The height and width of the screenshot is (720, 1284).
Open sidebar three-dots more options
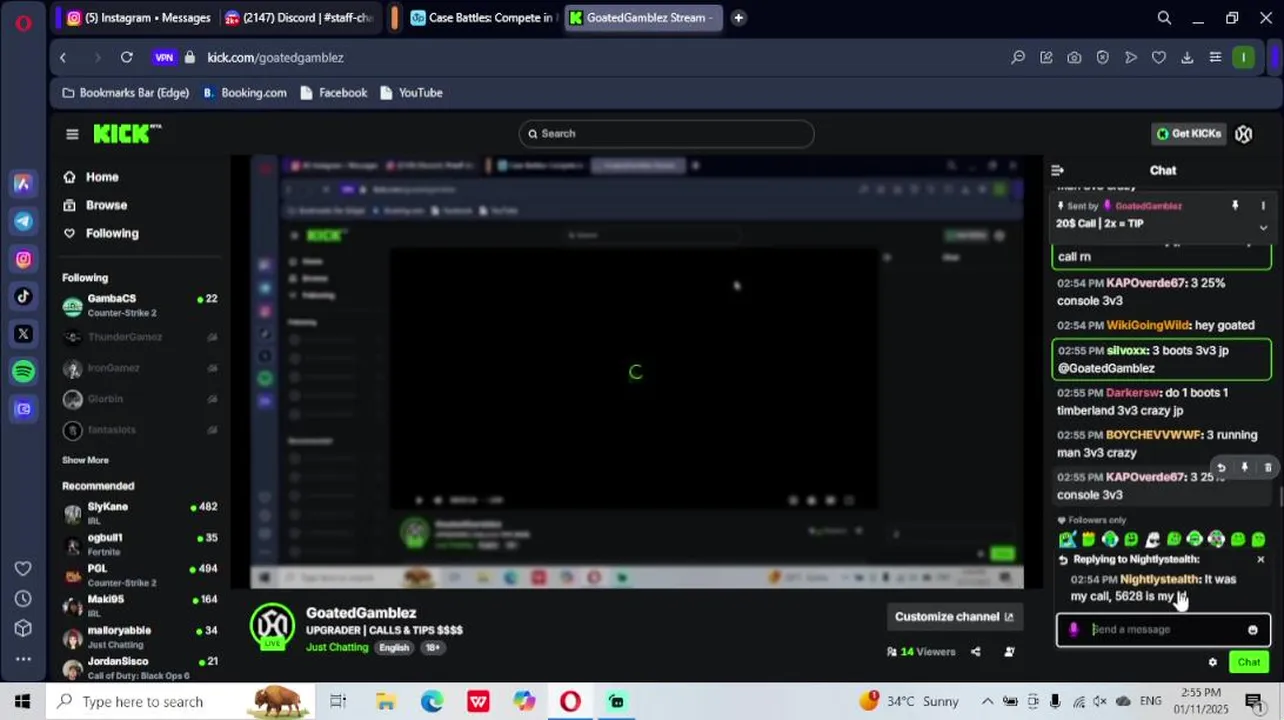[x=23, y=659]
